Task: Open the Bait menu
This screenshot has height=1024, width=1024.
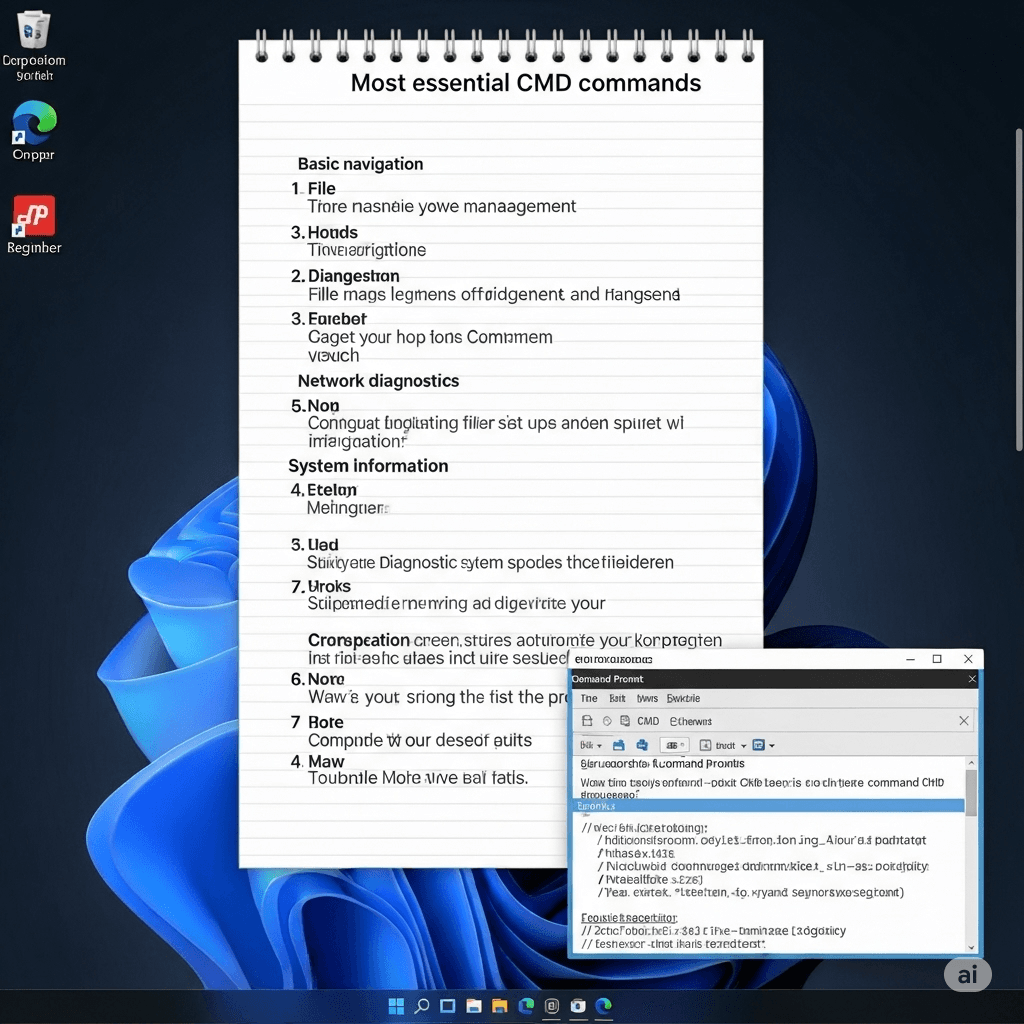Action: point(617,698)
